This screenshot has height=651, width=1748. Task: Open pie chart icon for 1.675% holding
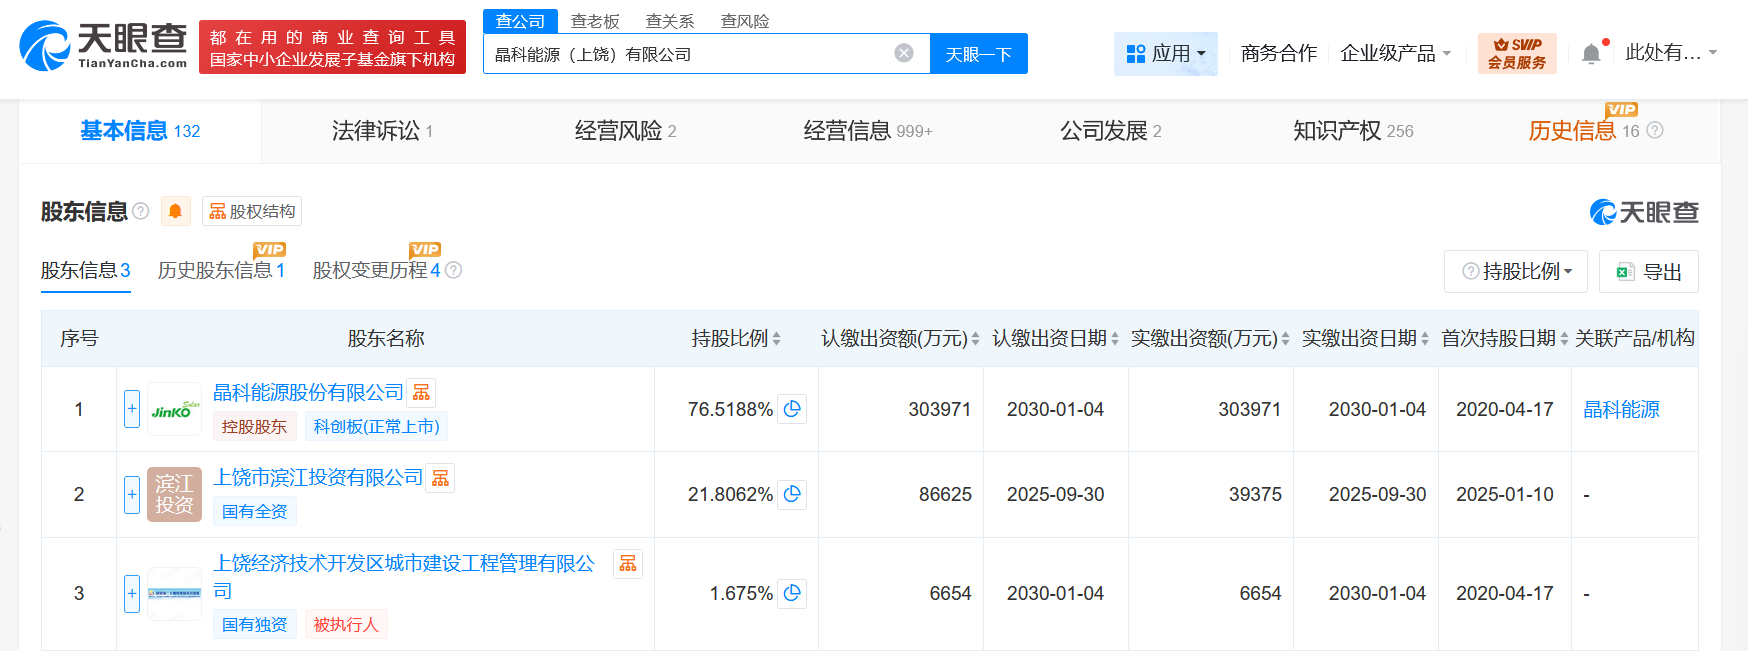(792, 593)
